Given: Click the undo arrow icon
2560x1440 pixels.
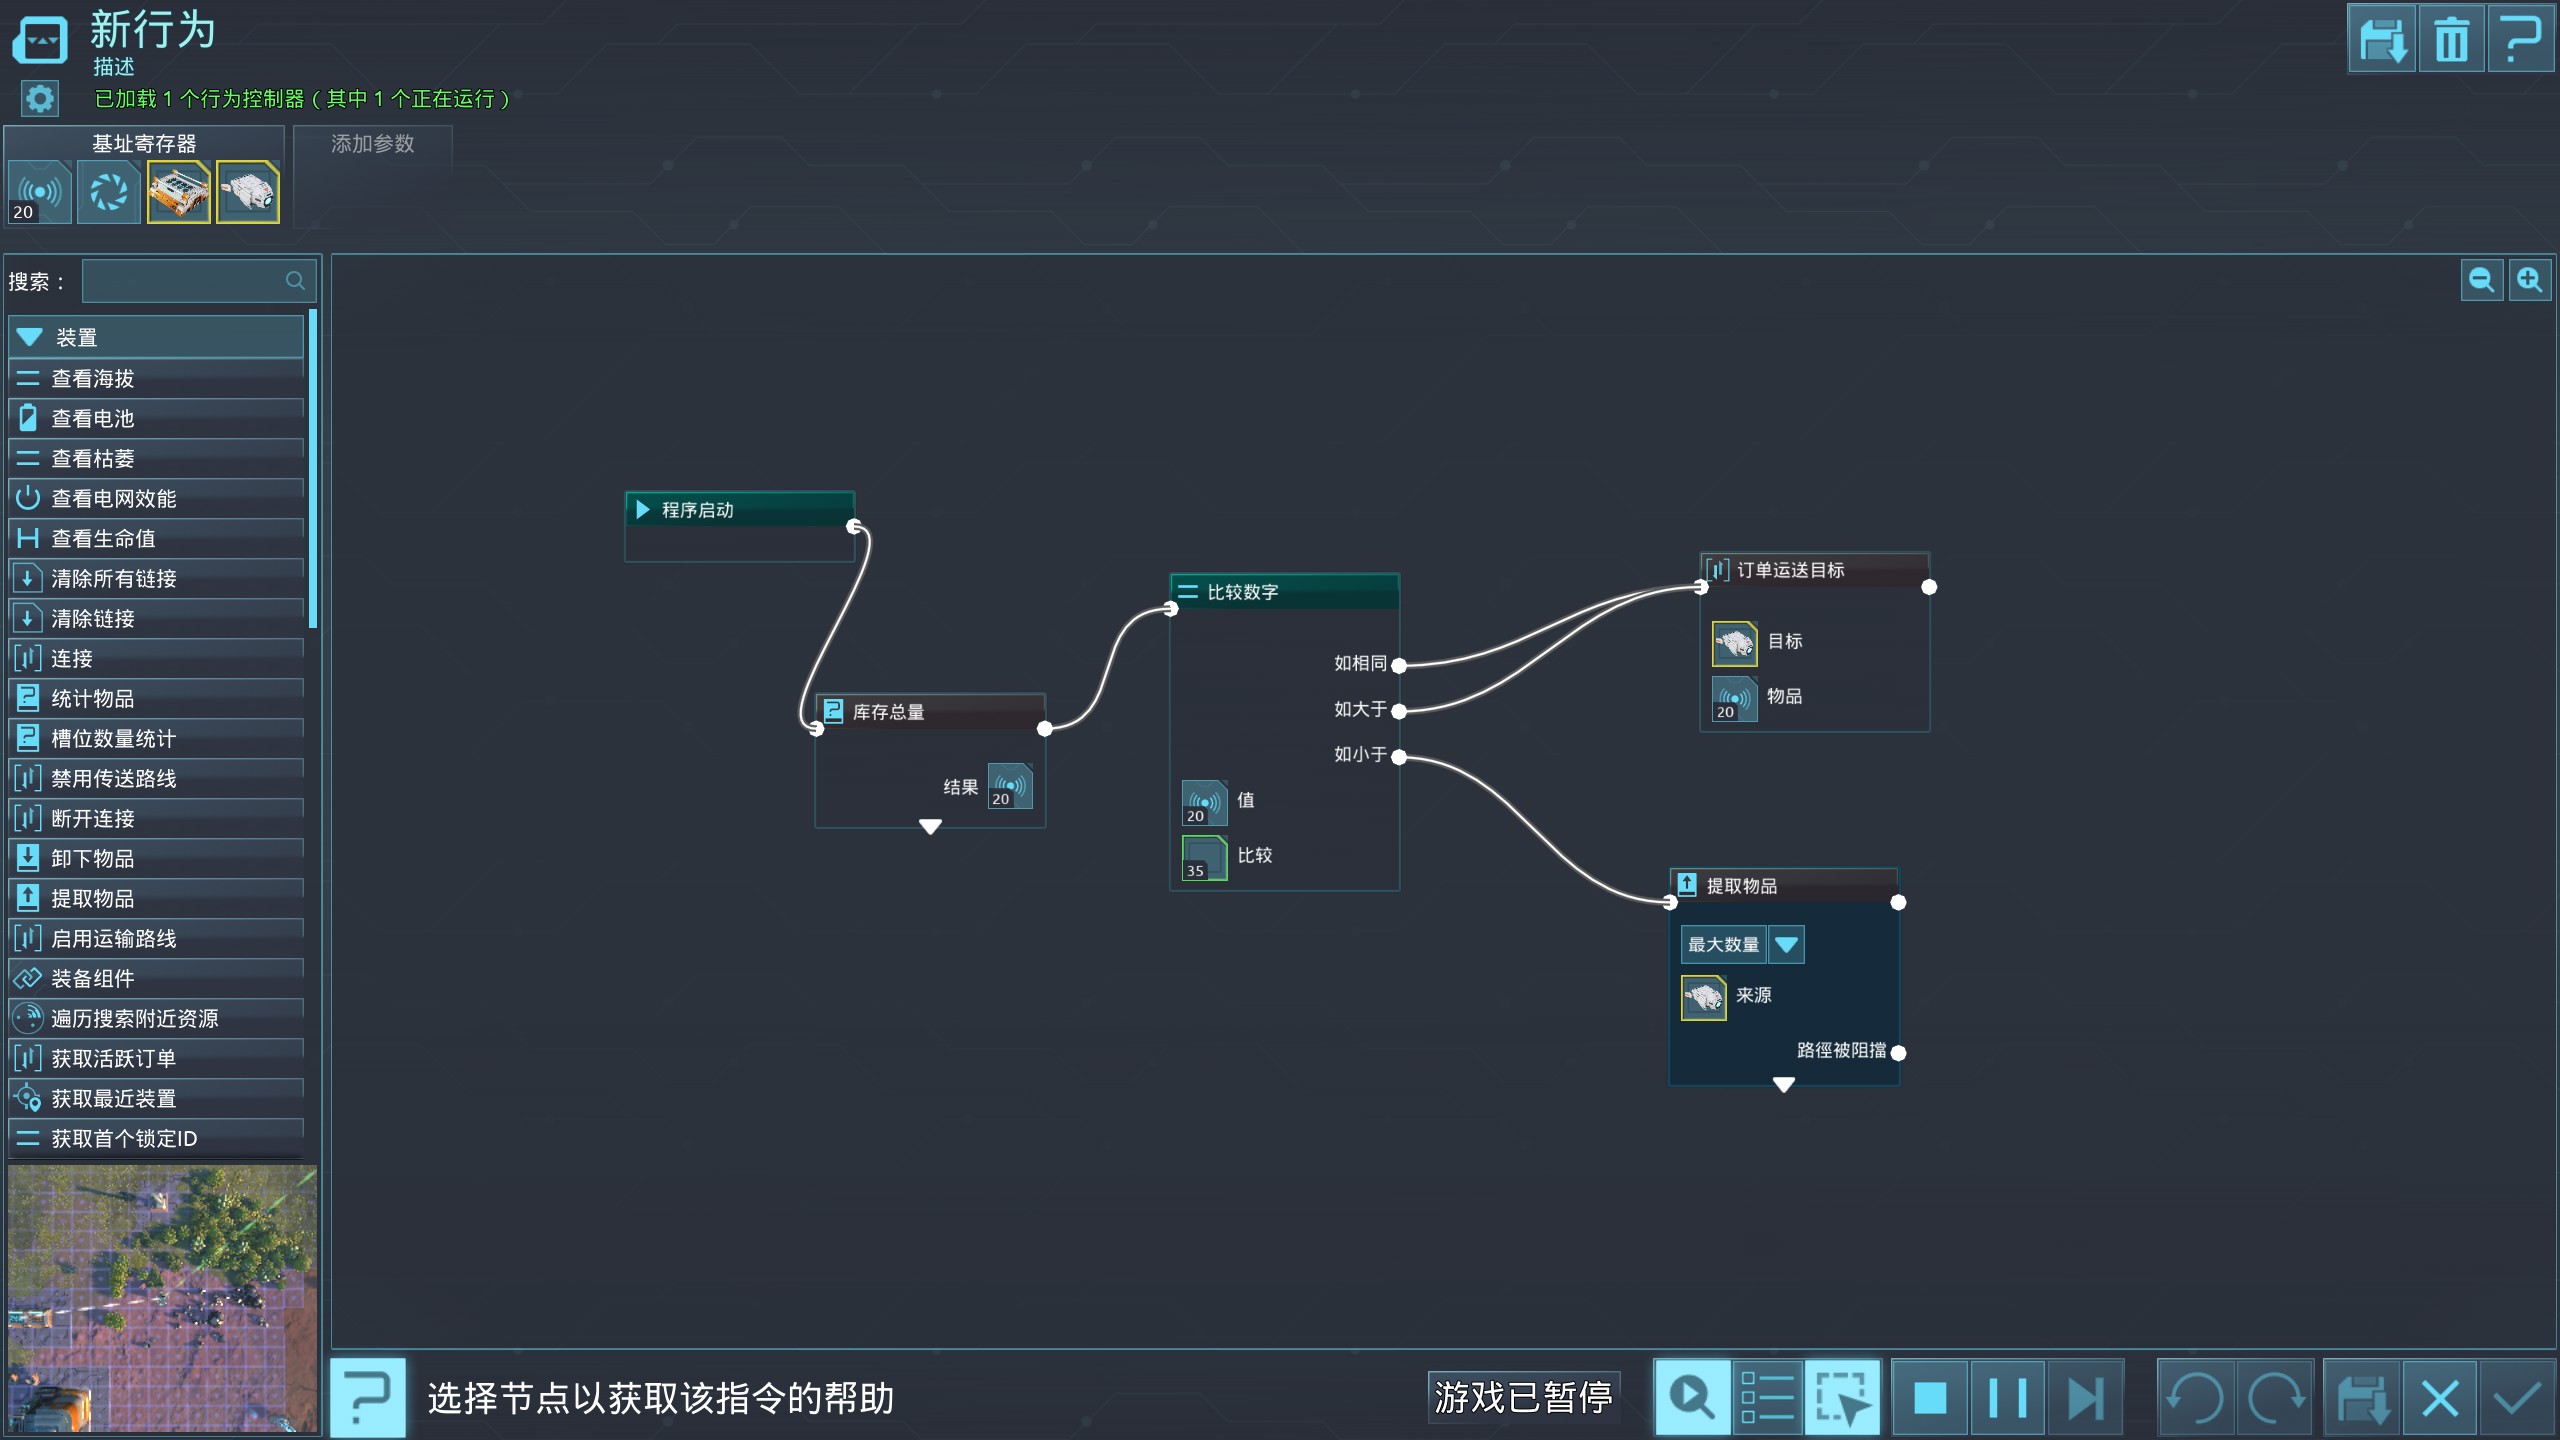Looking at the screenshot, I should (2195, 1397).
